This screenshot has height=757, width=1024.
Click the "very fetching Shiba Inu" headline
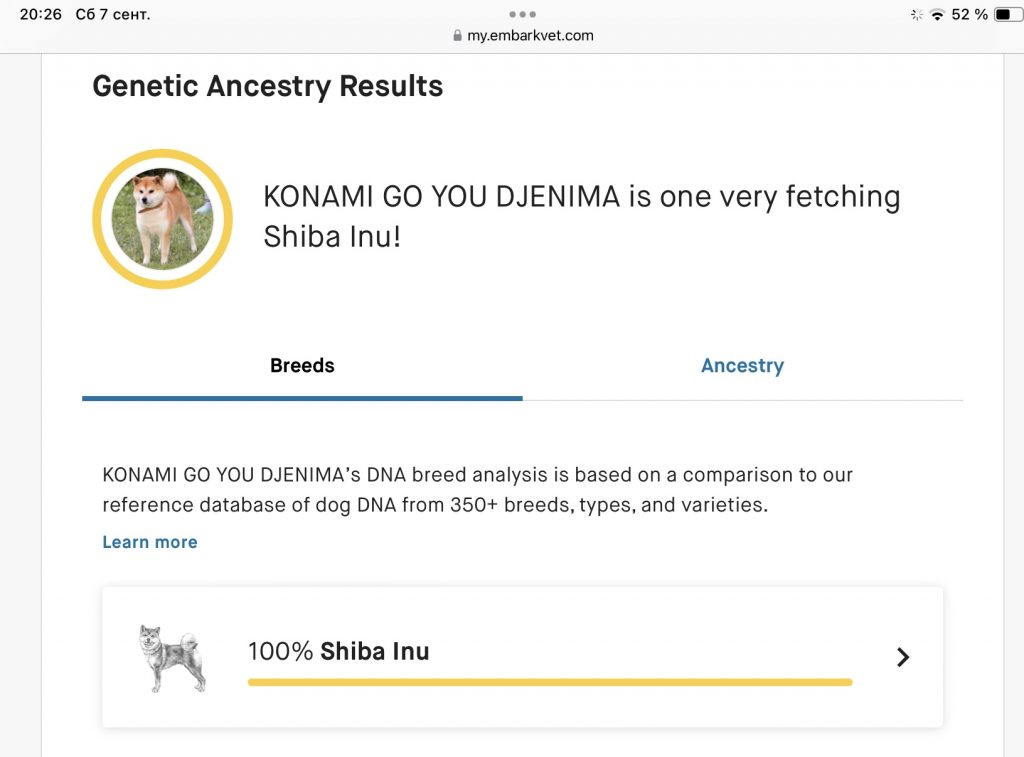tap(581, 216)
